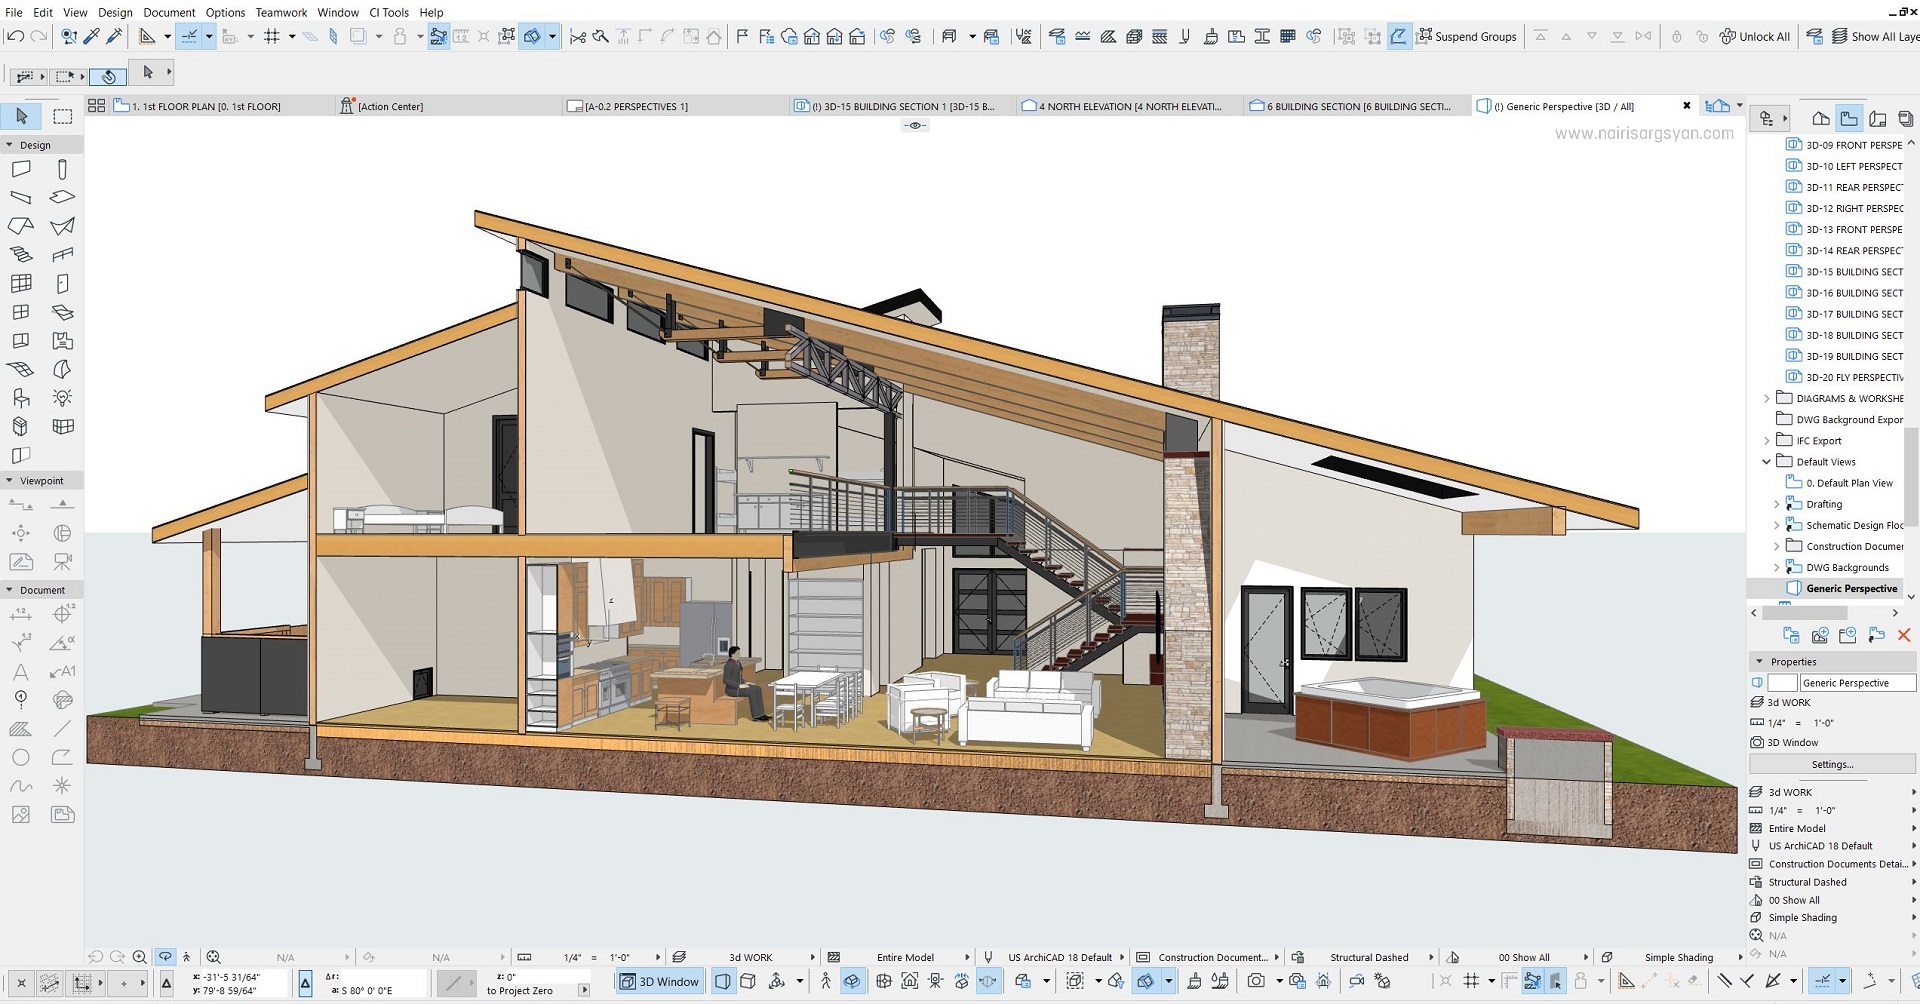Click the Undo arrow in the toolbar
1920x1004 pixels.
(x=15, y=36)
